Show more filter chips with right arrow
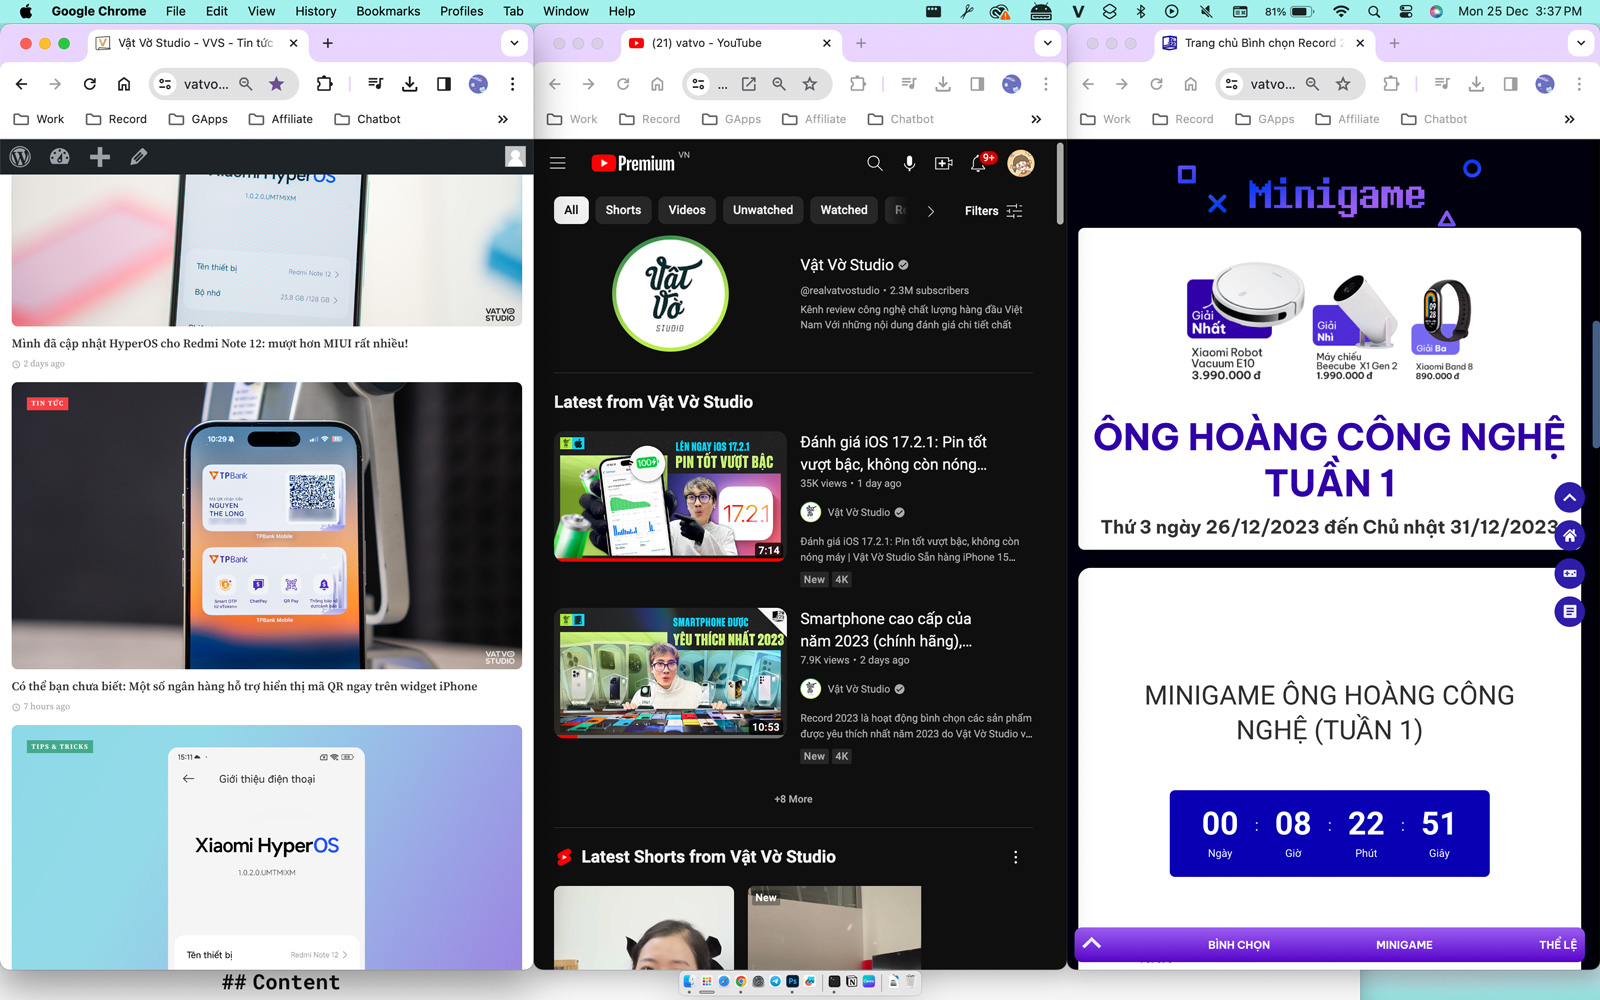The width and height of the screenshot is (1600, 1000). (931, 211)
